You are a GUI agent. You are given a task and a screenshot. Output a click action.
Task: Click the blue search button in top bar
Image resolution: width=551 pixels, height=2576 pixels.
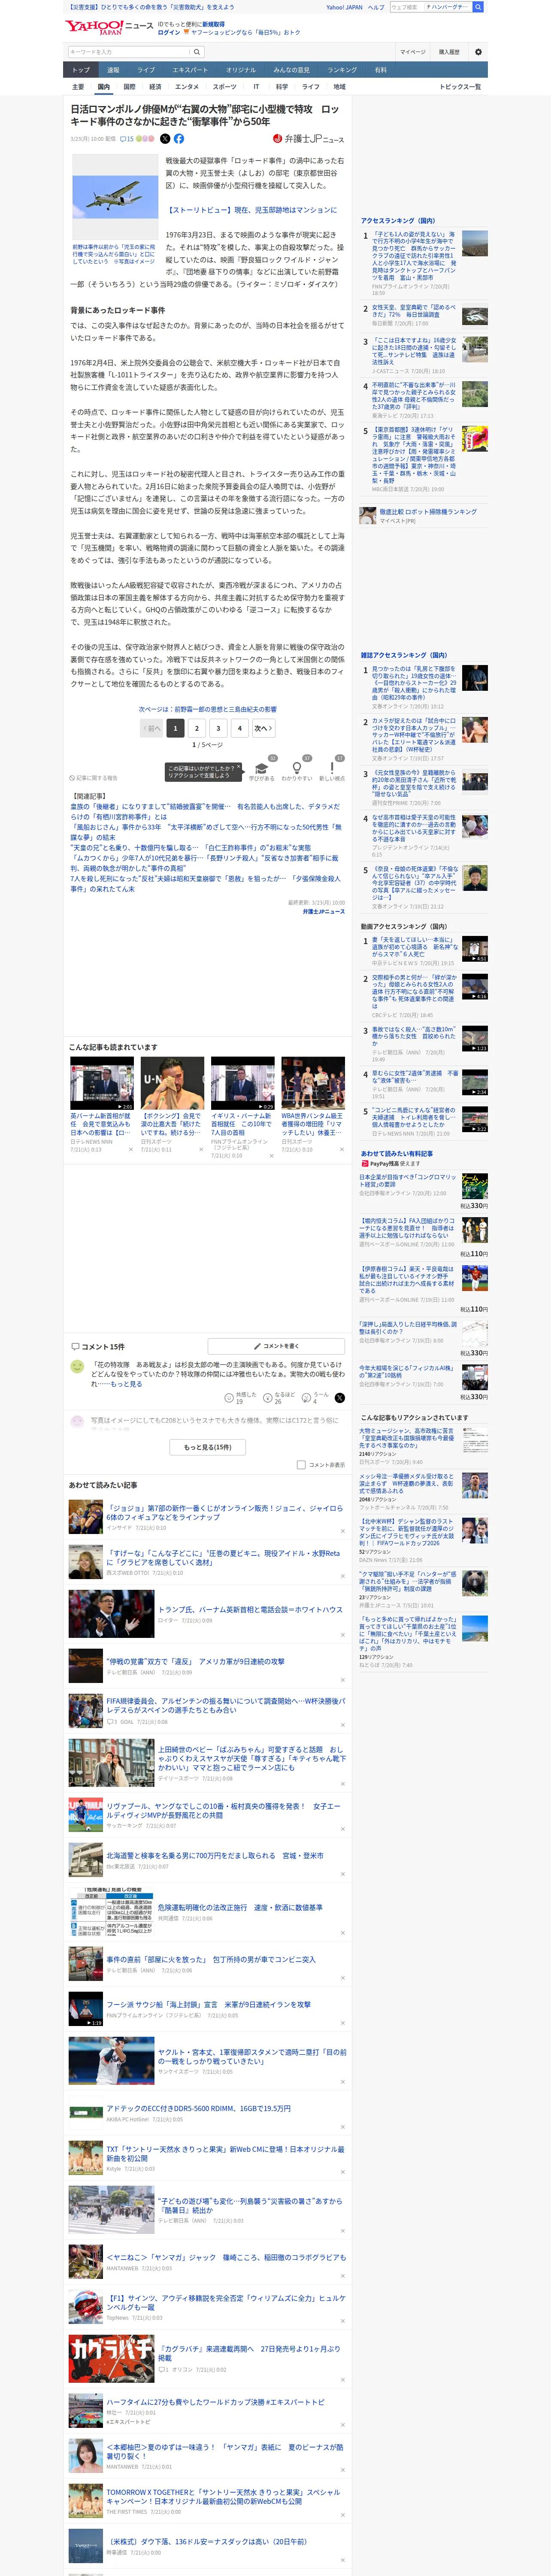click(478, 7)
